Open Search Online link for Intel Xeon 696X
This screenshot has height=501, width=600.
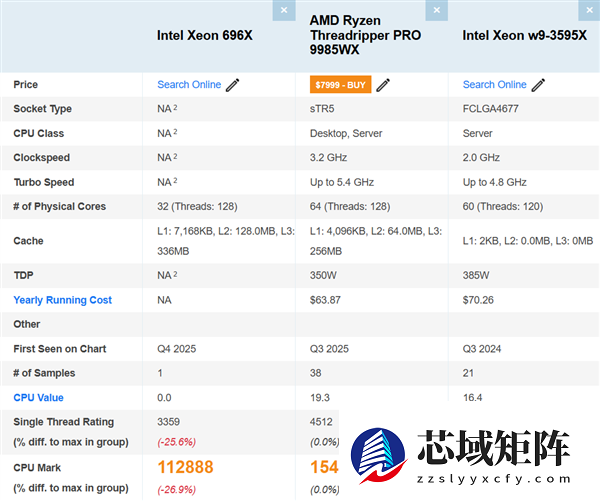click(189, 85)
